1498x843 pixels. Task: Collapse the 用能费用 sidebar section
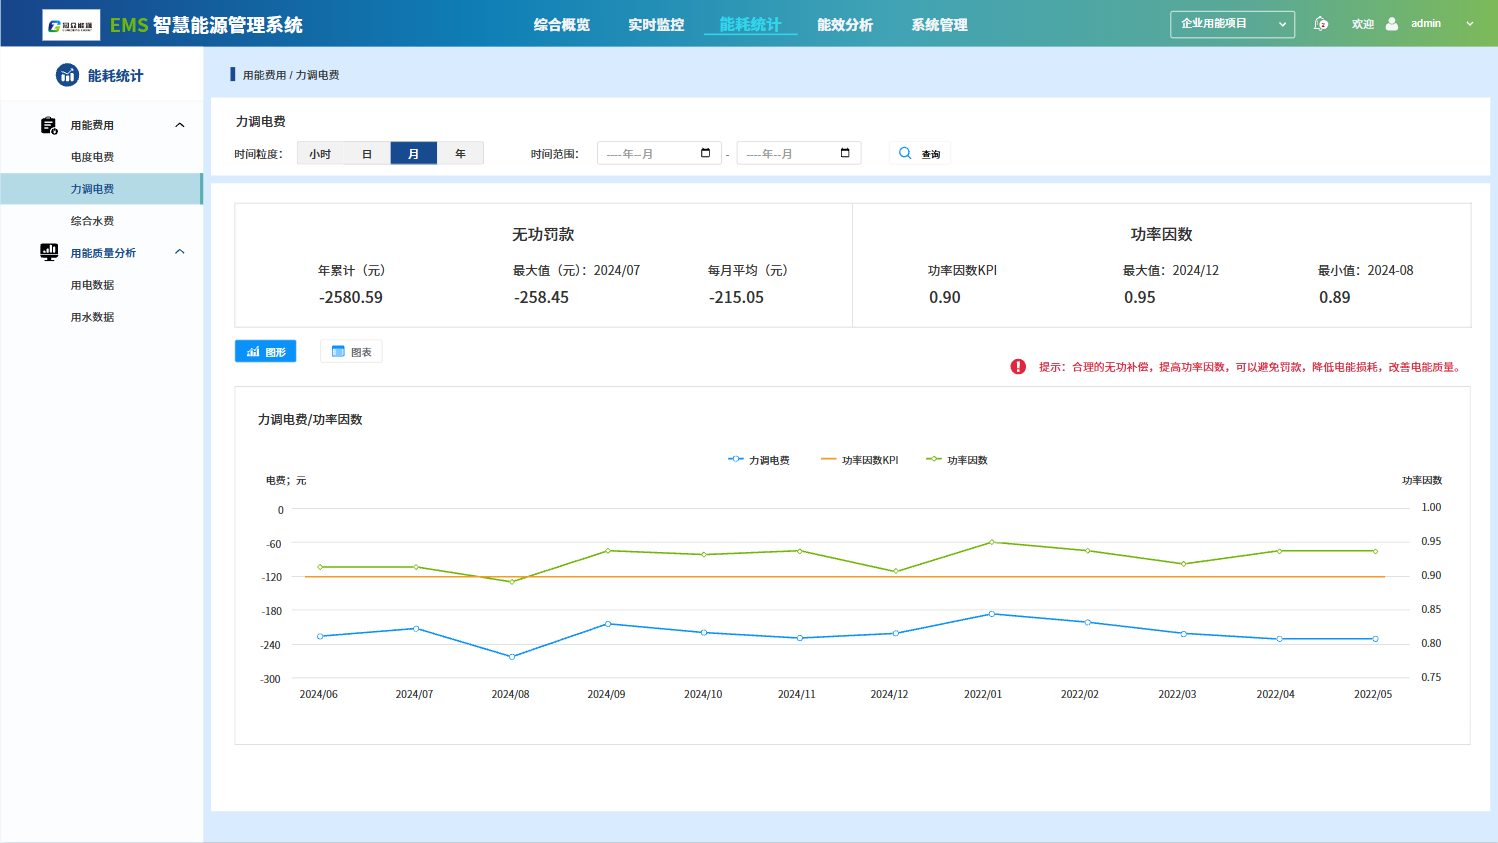pyautogui.click(x=180, y=125)
